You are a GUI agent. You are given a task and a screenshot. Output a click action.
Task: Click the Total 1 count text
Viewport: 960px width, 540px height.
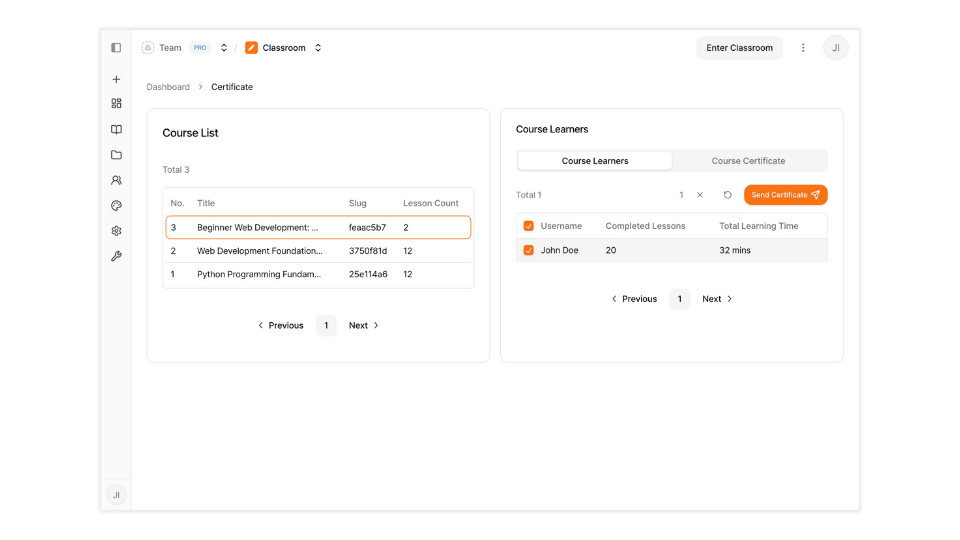[x=528, y=195]
